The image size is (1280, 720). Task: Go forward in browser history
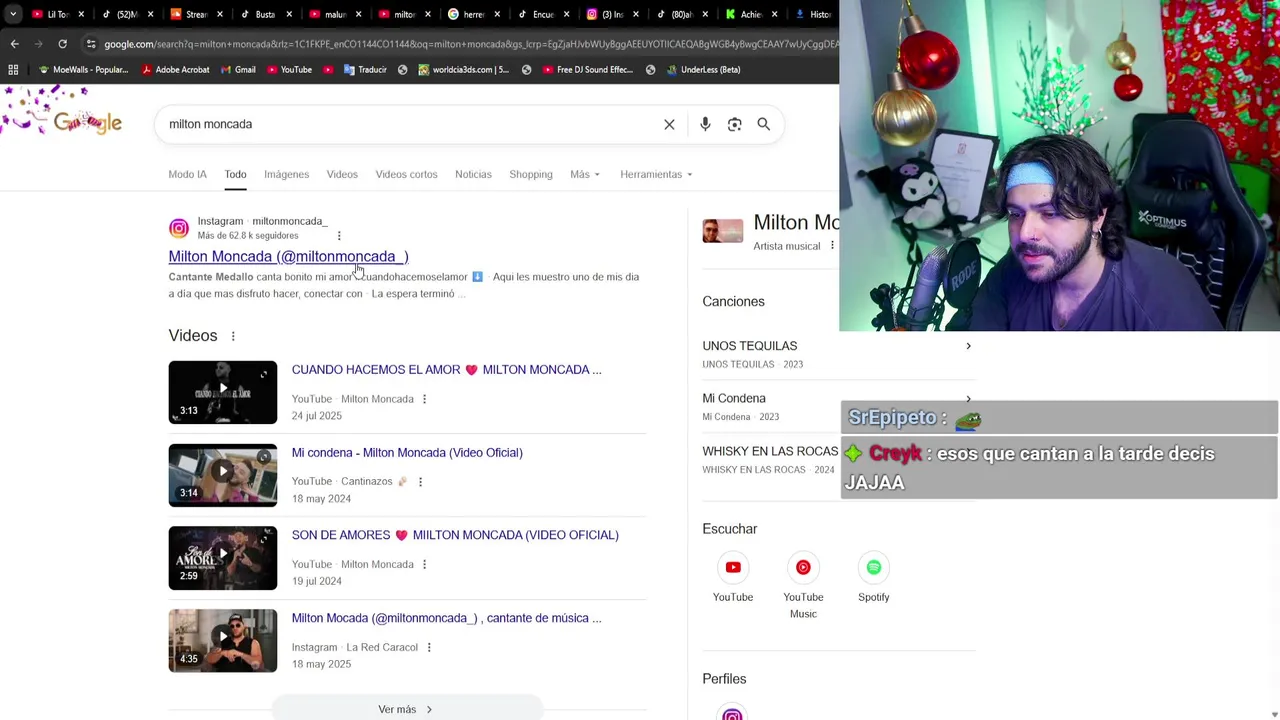[x=38, y=44]
